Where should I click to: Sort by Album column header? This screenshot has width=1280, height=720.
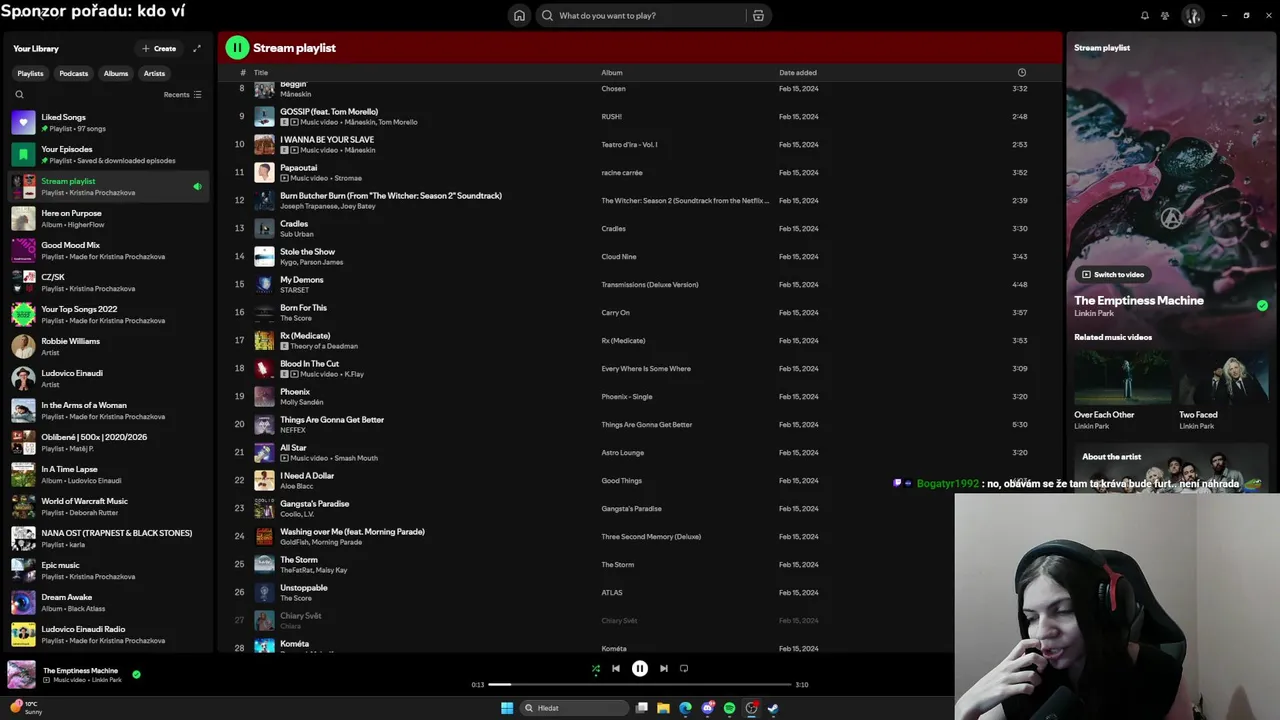612,72
